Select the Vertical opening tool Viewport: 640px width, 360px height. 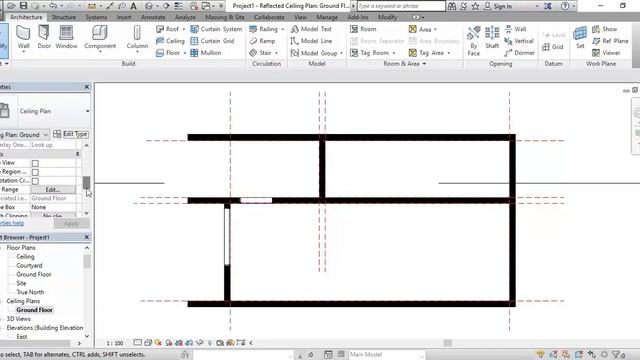click(x=519, y=41)
